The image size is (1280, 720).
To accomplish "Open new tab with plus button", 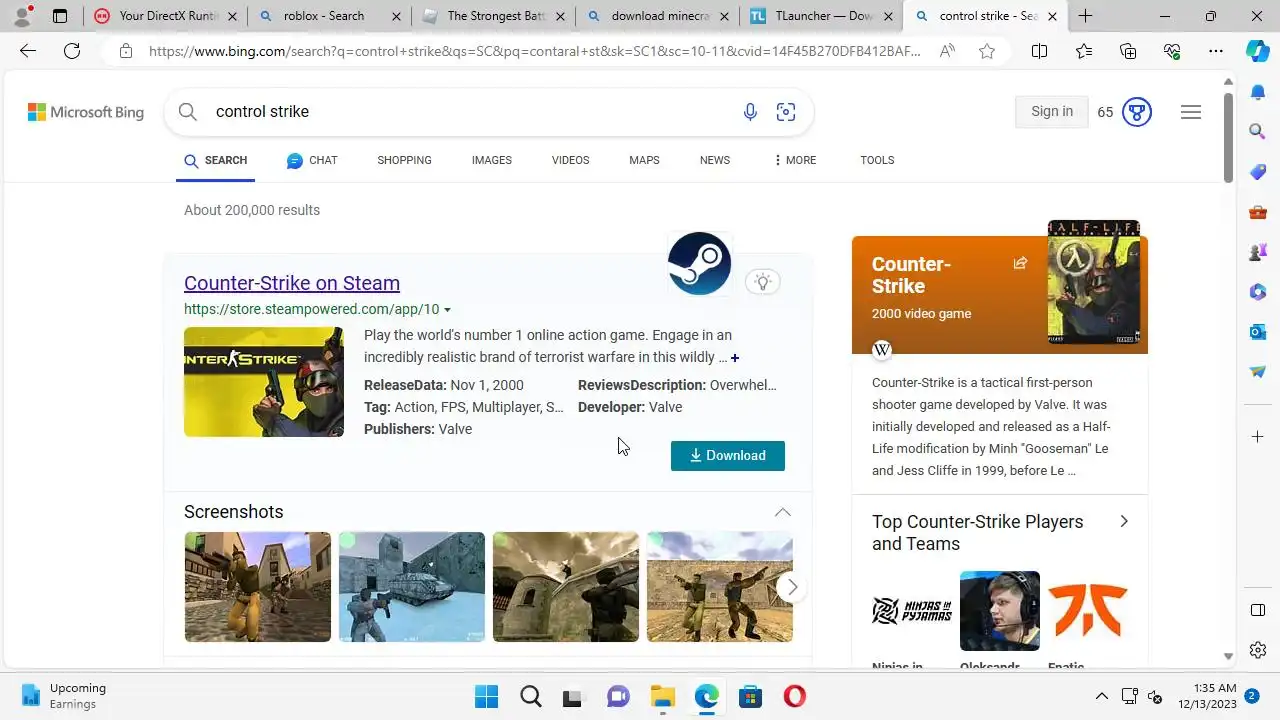I will tap(1085, 16).
